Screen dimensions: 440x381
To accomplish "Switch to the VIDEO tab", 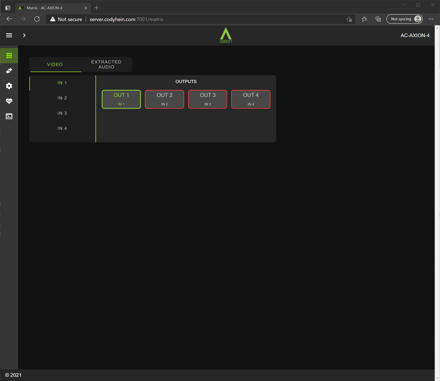I will [55, 64].
